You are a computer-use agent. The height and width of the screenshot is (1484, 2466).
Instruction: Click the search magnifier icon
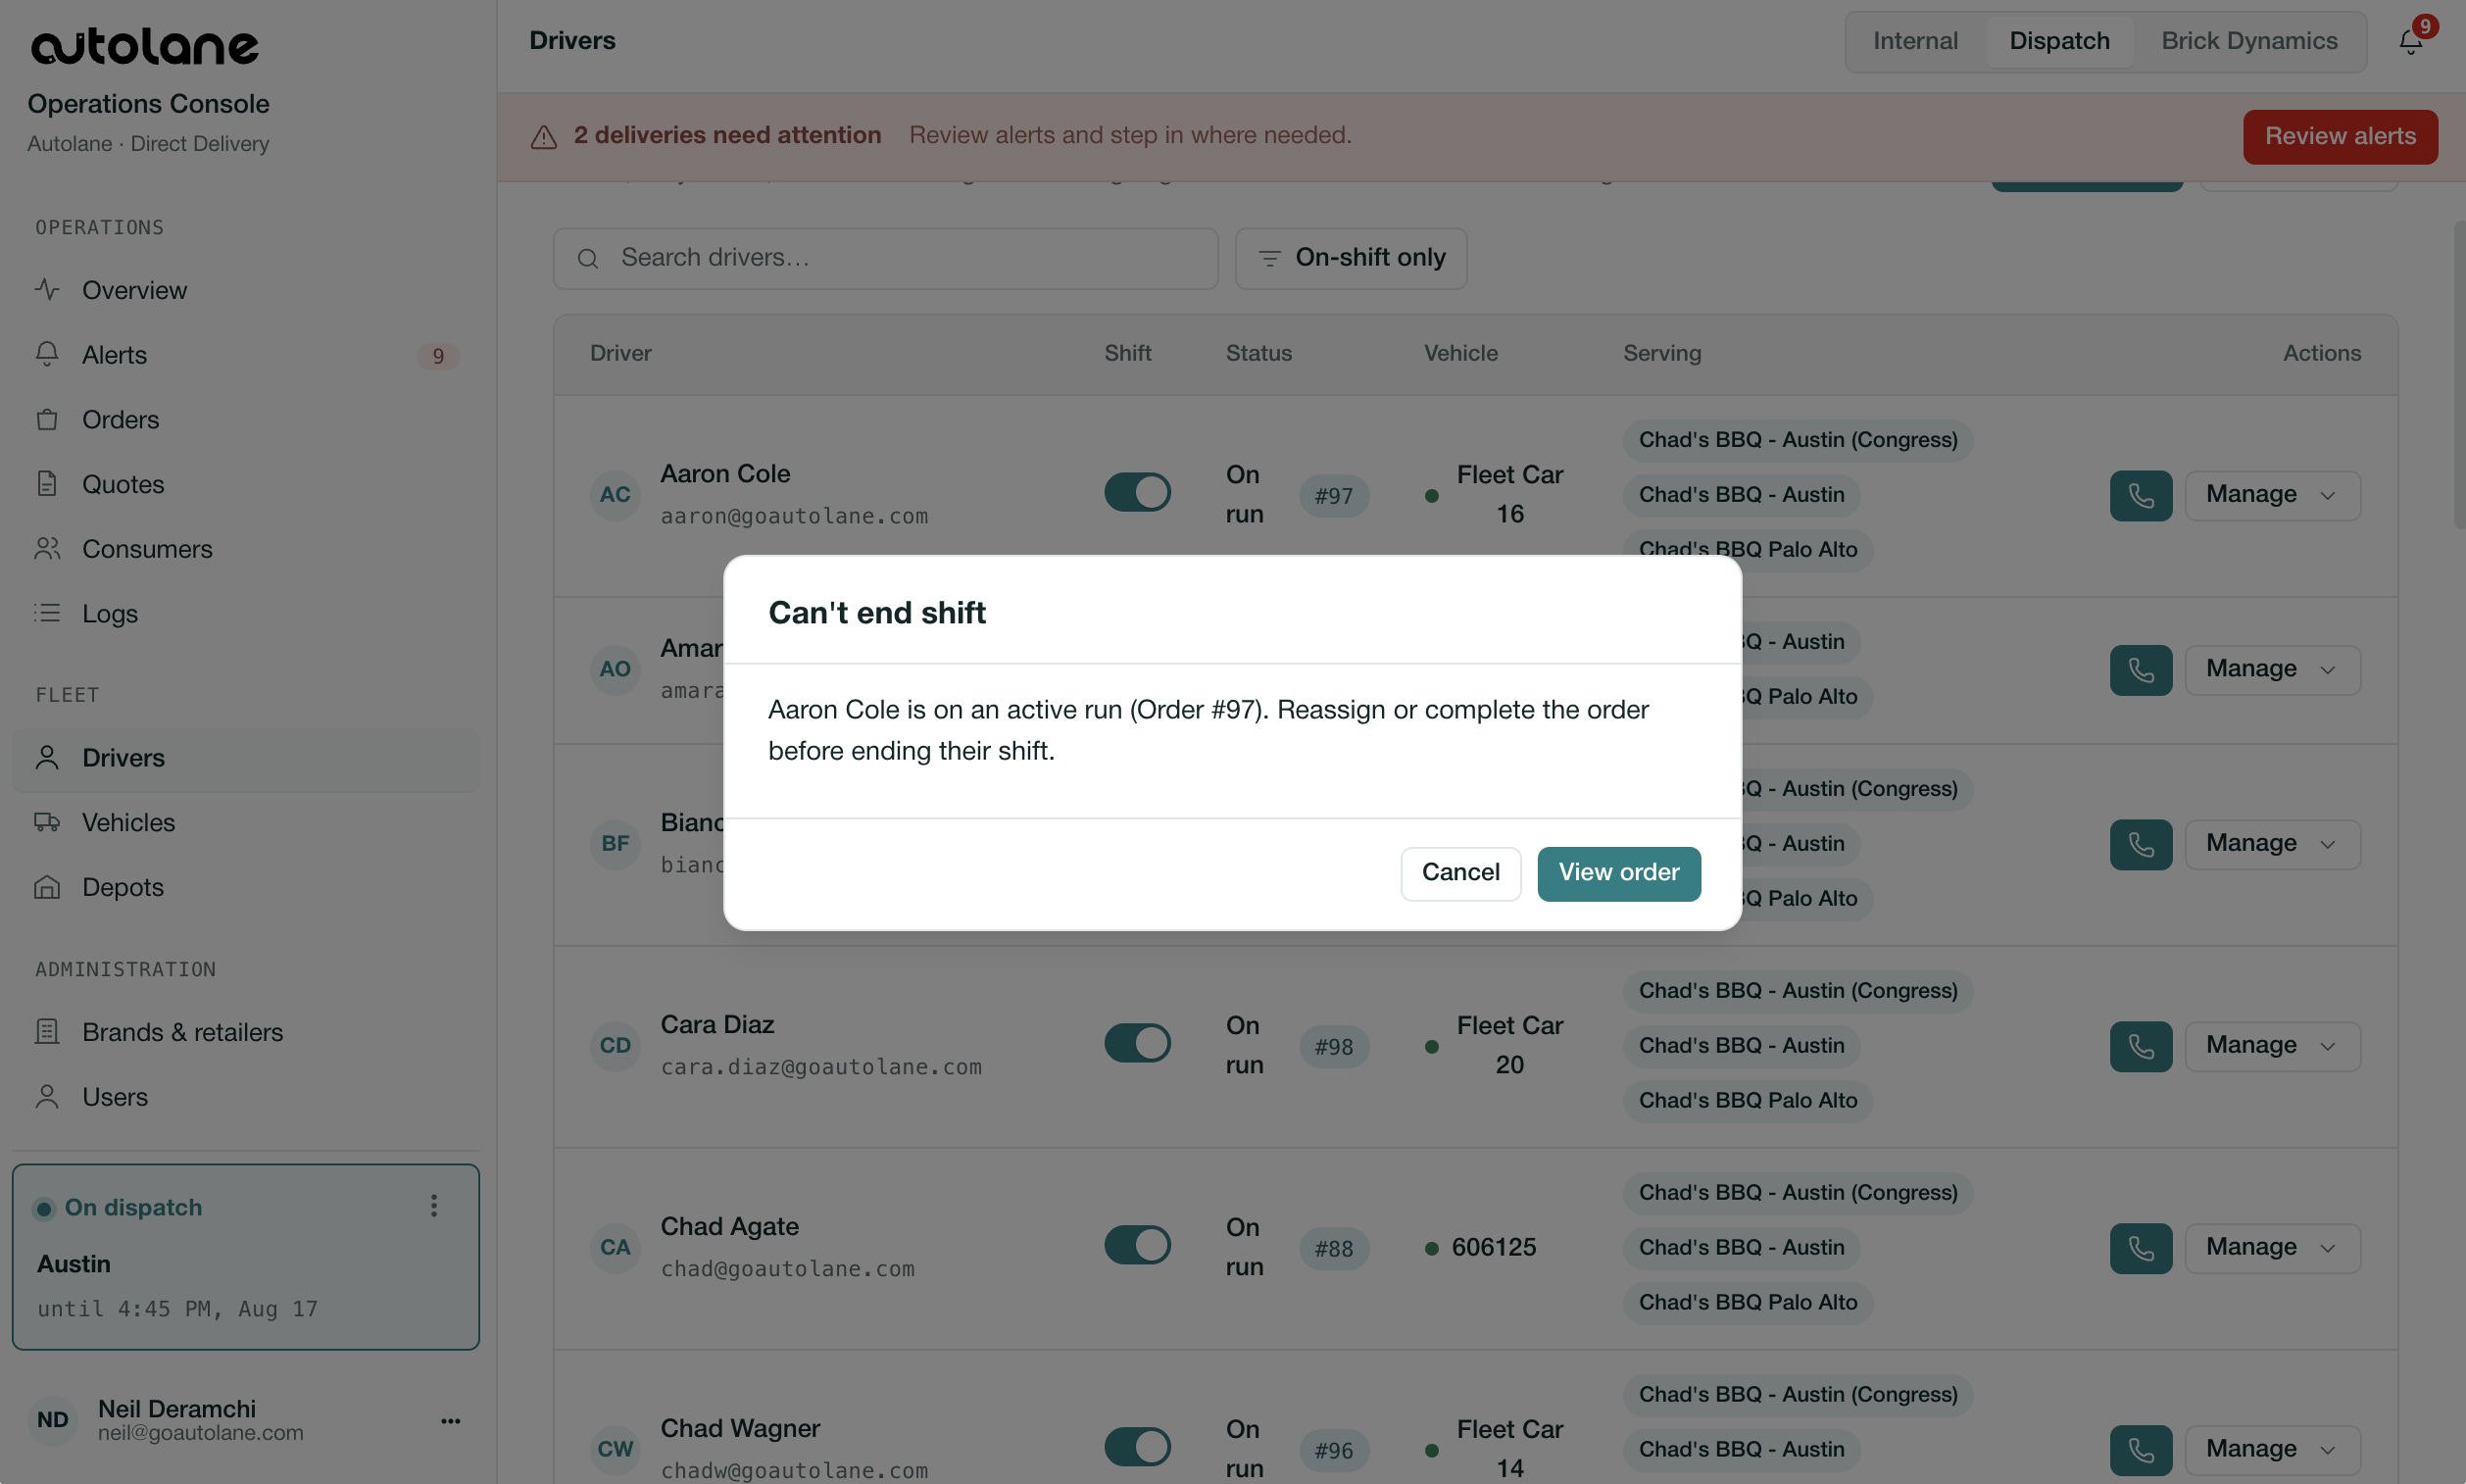(588, 259)
